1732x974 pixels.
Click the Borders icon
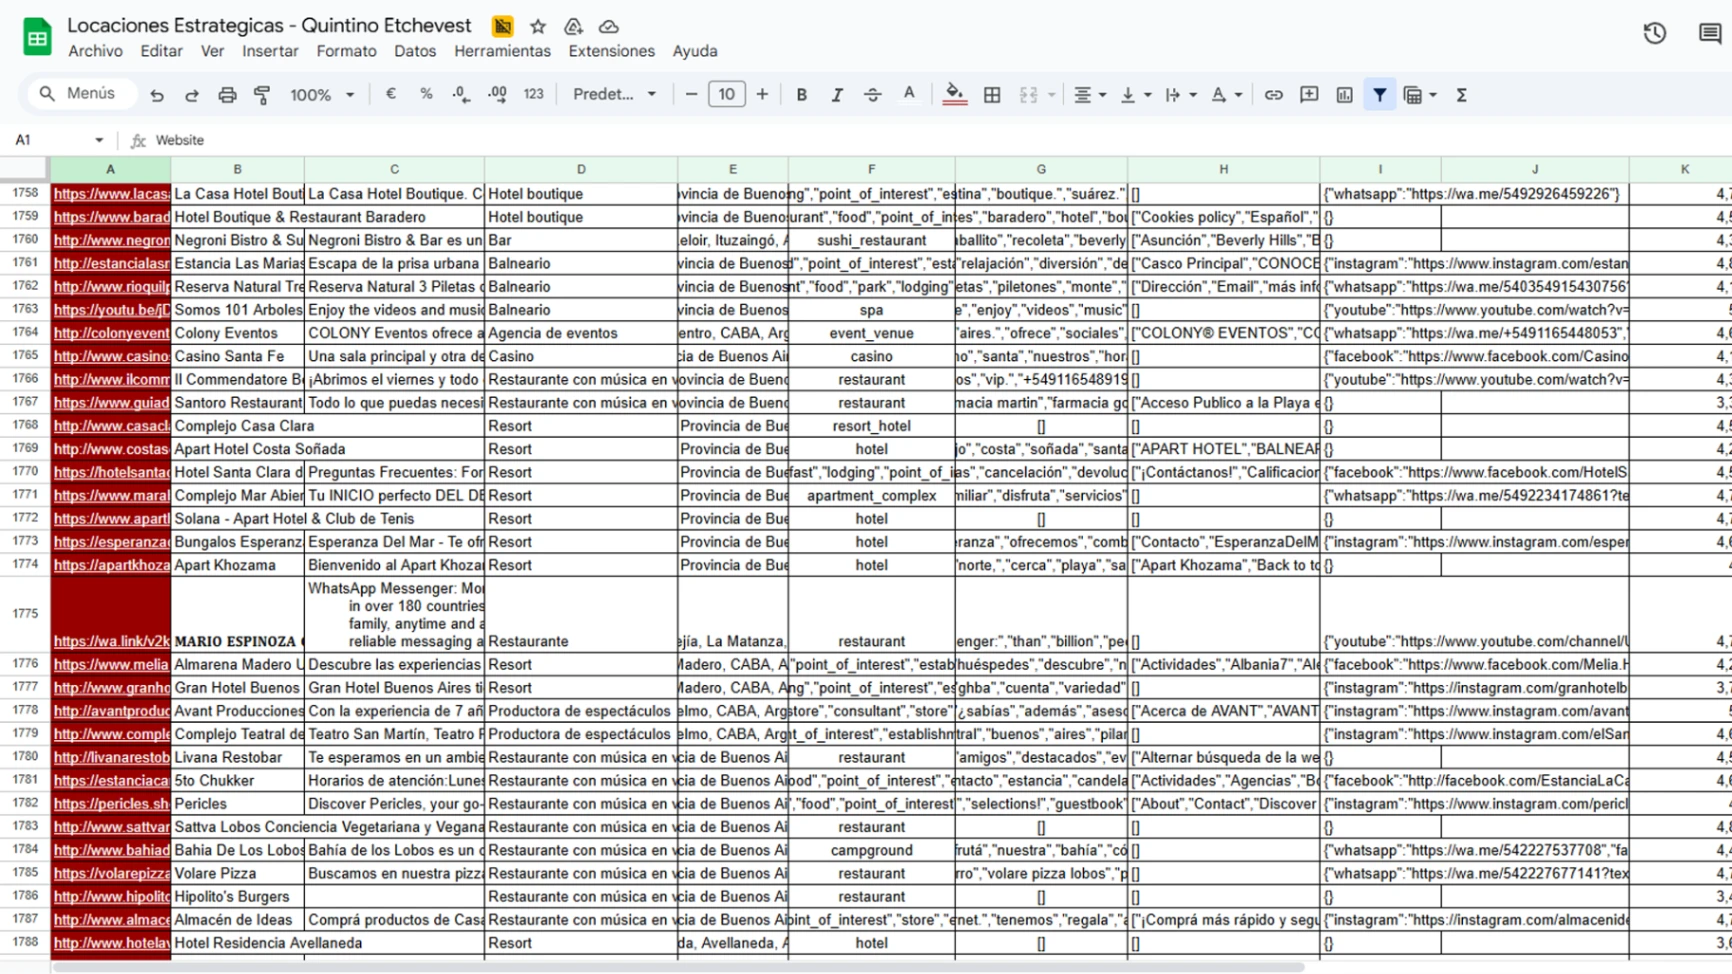point(992,95)
